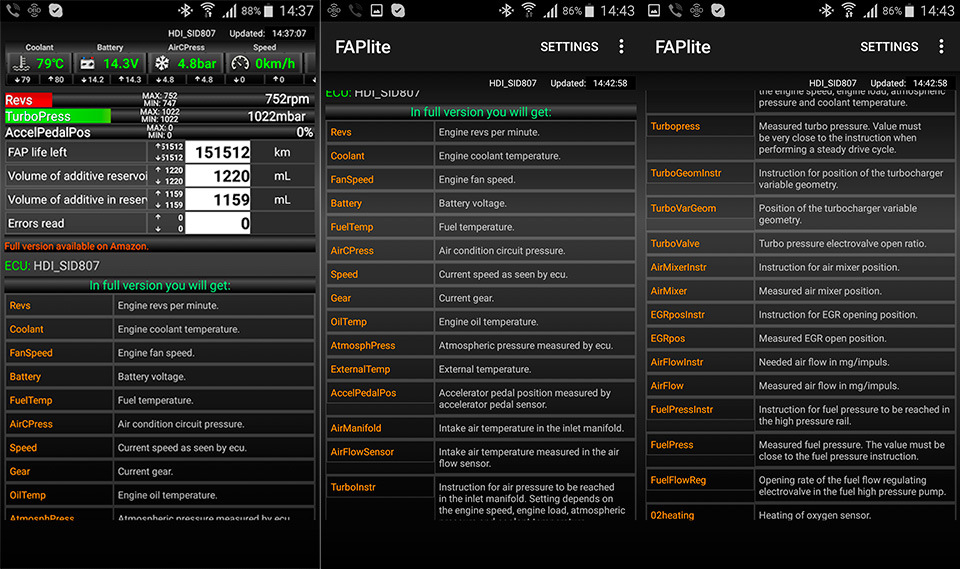The image size is (960, 569).
Task: Open SETTINGS on the screen listing Revs
Action: pos(569,47)
